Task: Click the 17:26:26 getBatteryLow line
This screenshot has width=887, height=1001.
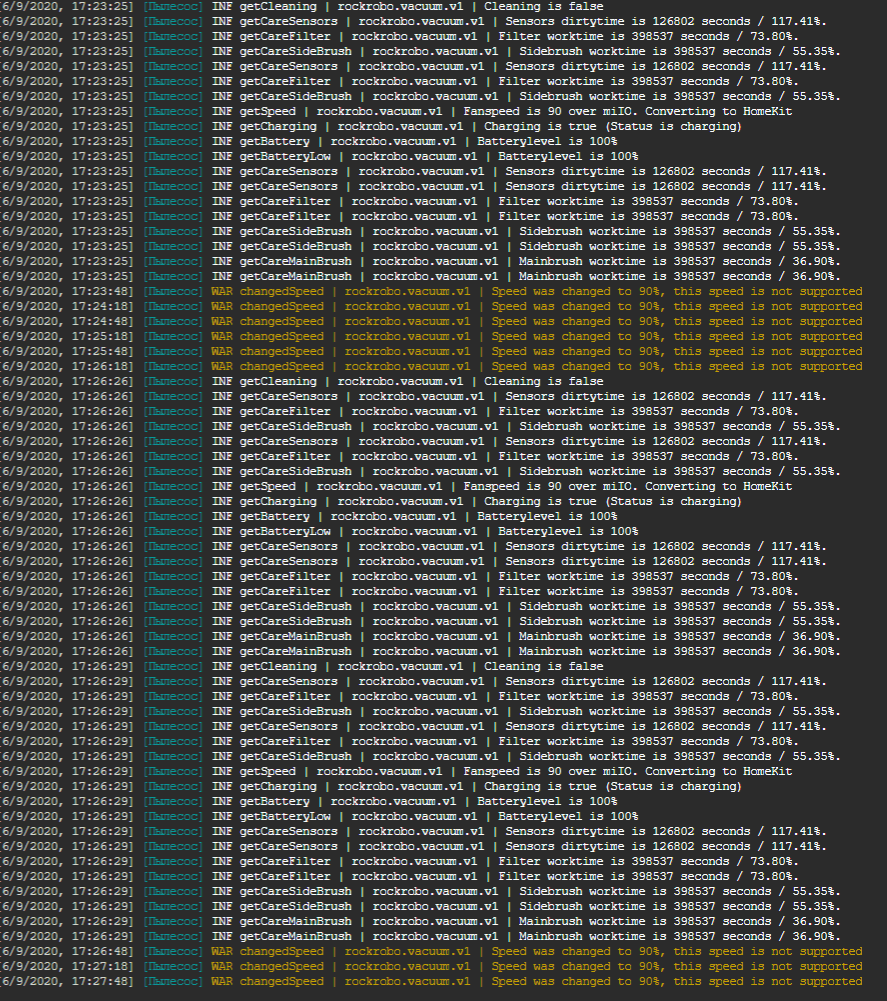Action: (x=319, y=531)
